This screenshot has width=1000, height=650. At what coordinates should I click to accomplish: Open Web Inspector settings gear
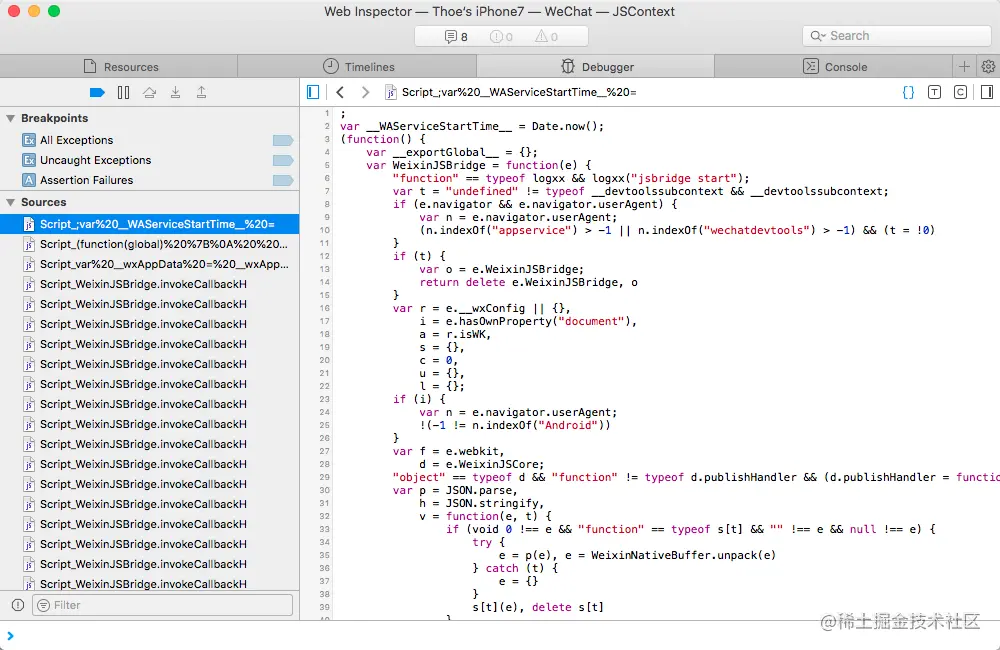click(x=988, y=67)
